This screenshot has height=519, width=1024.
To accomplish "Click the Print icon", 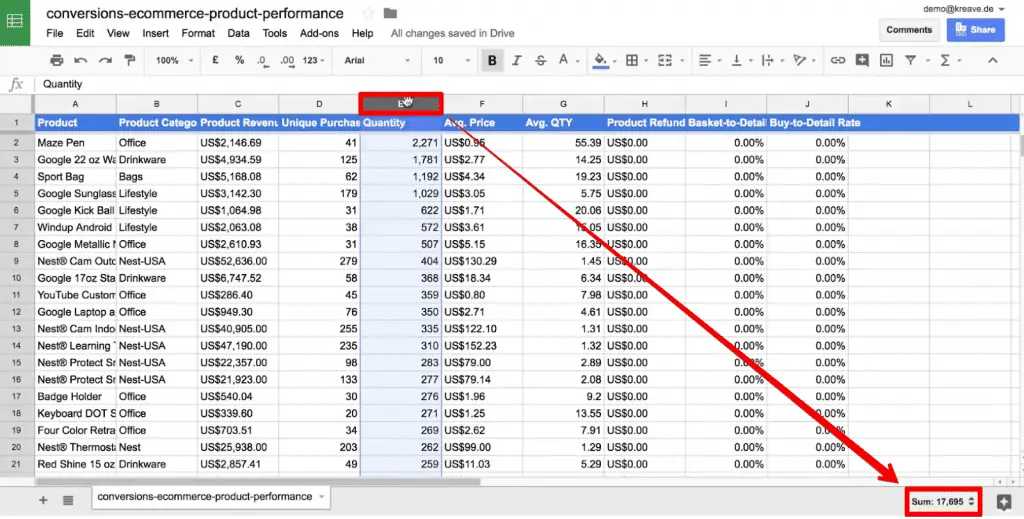I will point(57,60).
